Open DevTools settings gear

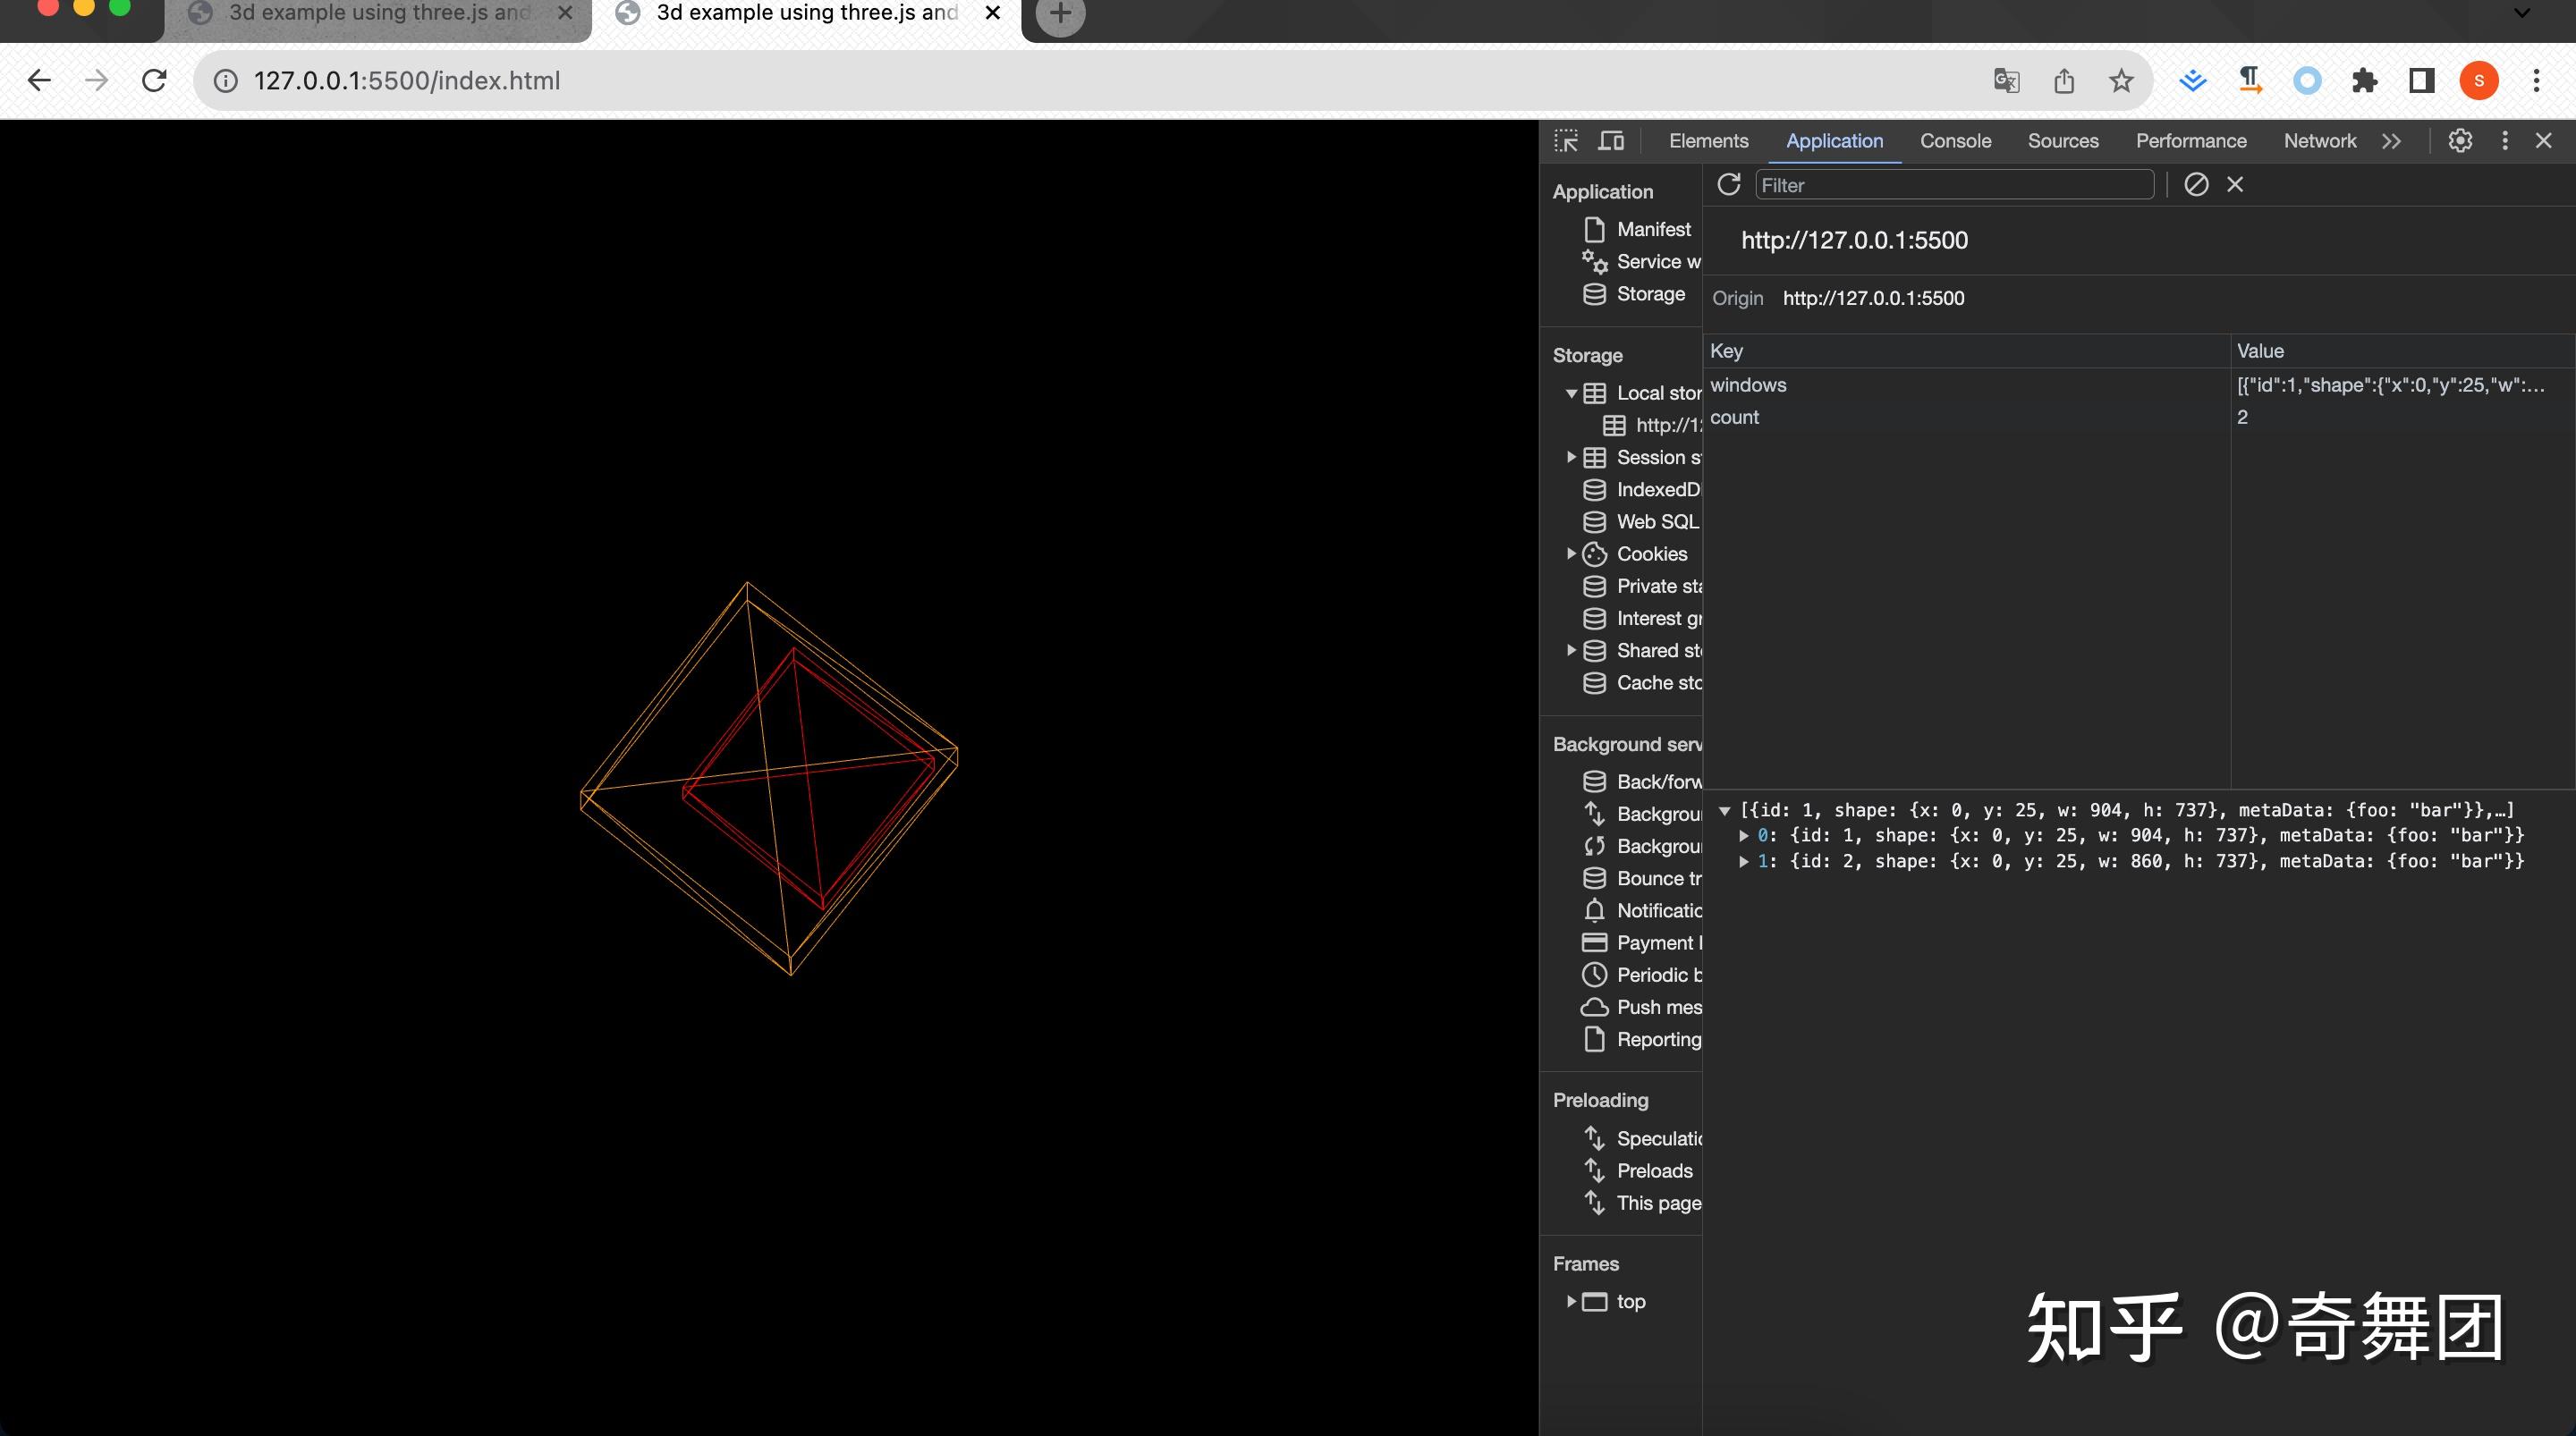click(2460, 141)
